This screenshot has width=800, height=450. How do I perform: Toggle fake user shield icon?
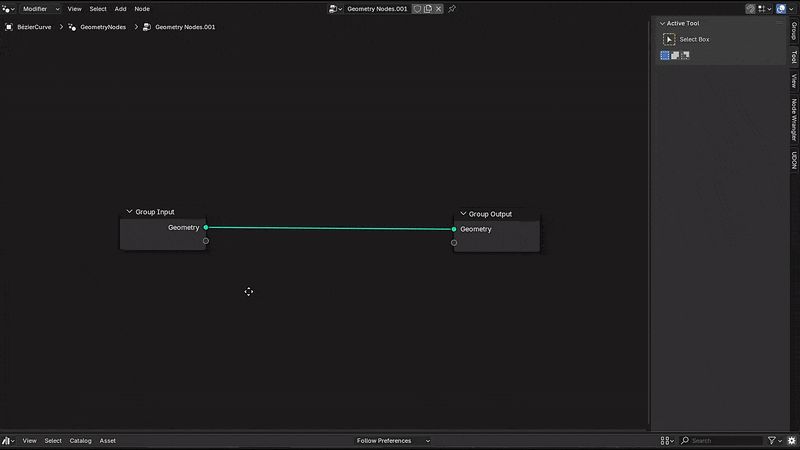tap(417, 9)
